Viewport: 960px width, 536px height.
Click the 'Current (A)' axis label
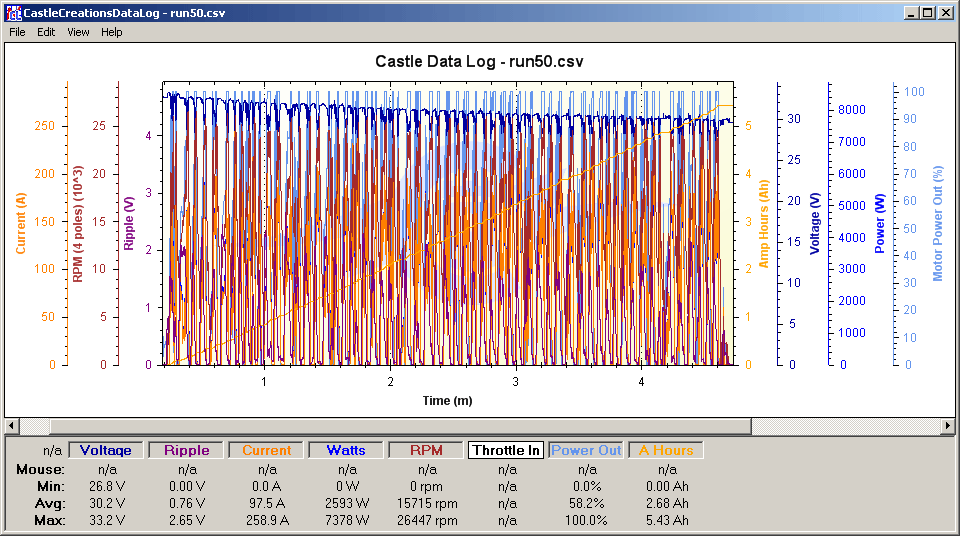click(x=21, y=223)
